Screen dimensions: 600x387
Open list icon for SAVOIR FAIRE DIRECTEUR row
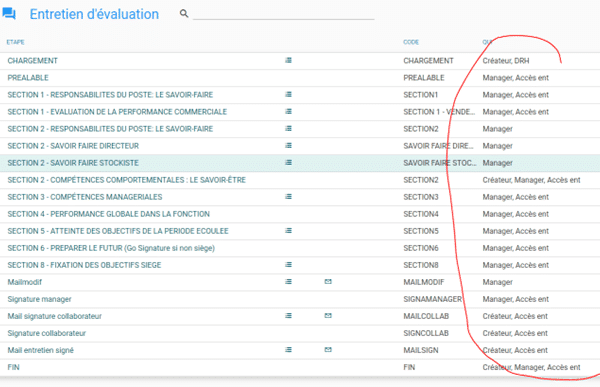click(289, 145)
